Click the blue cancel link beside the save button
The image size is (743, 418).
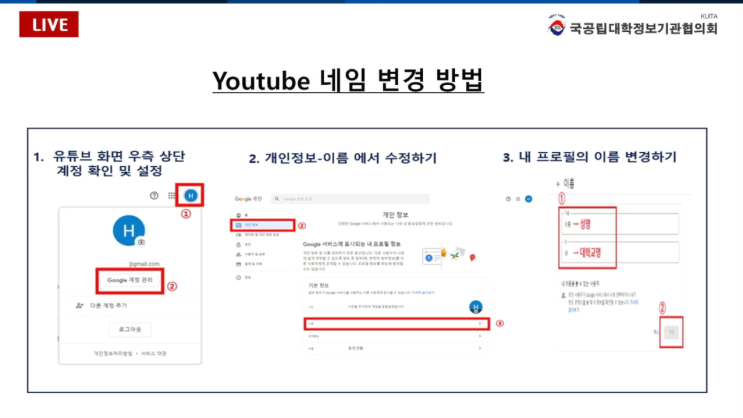(656, 332)
